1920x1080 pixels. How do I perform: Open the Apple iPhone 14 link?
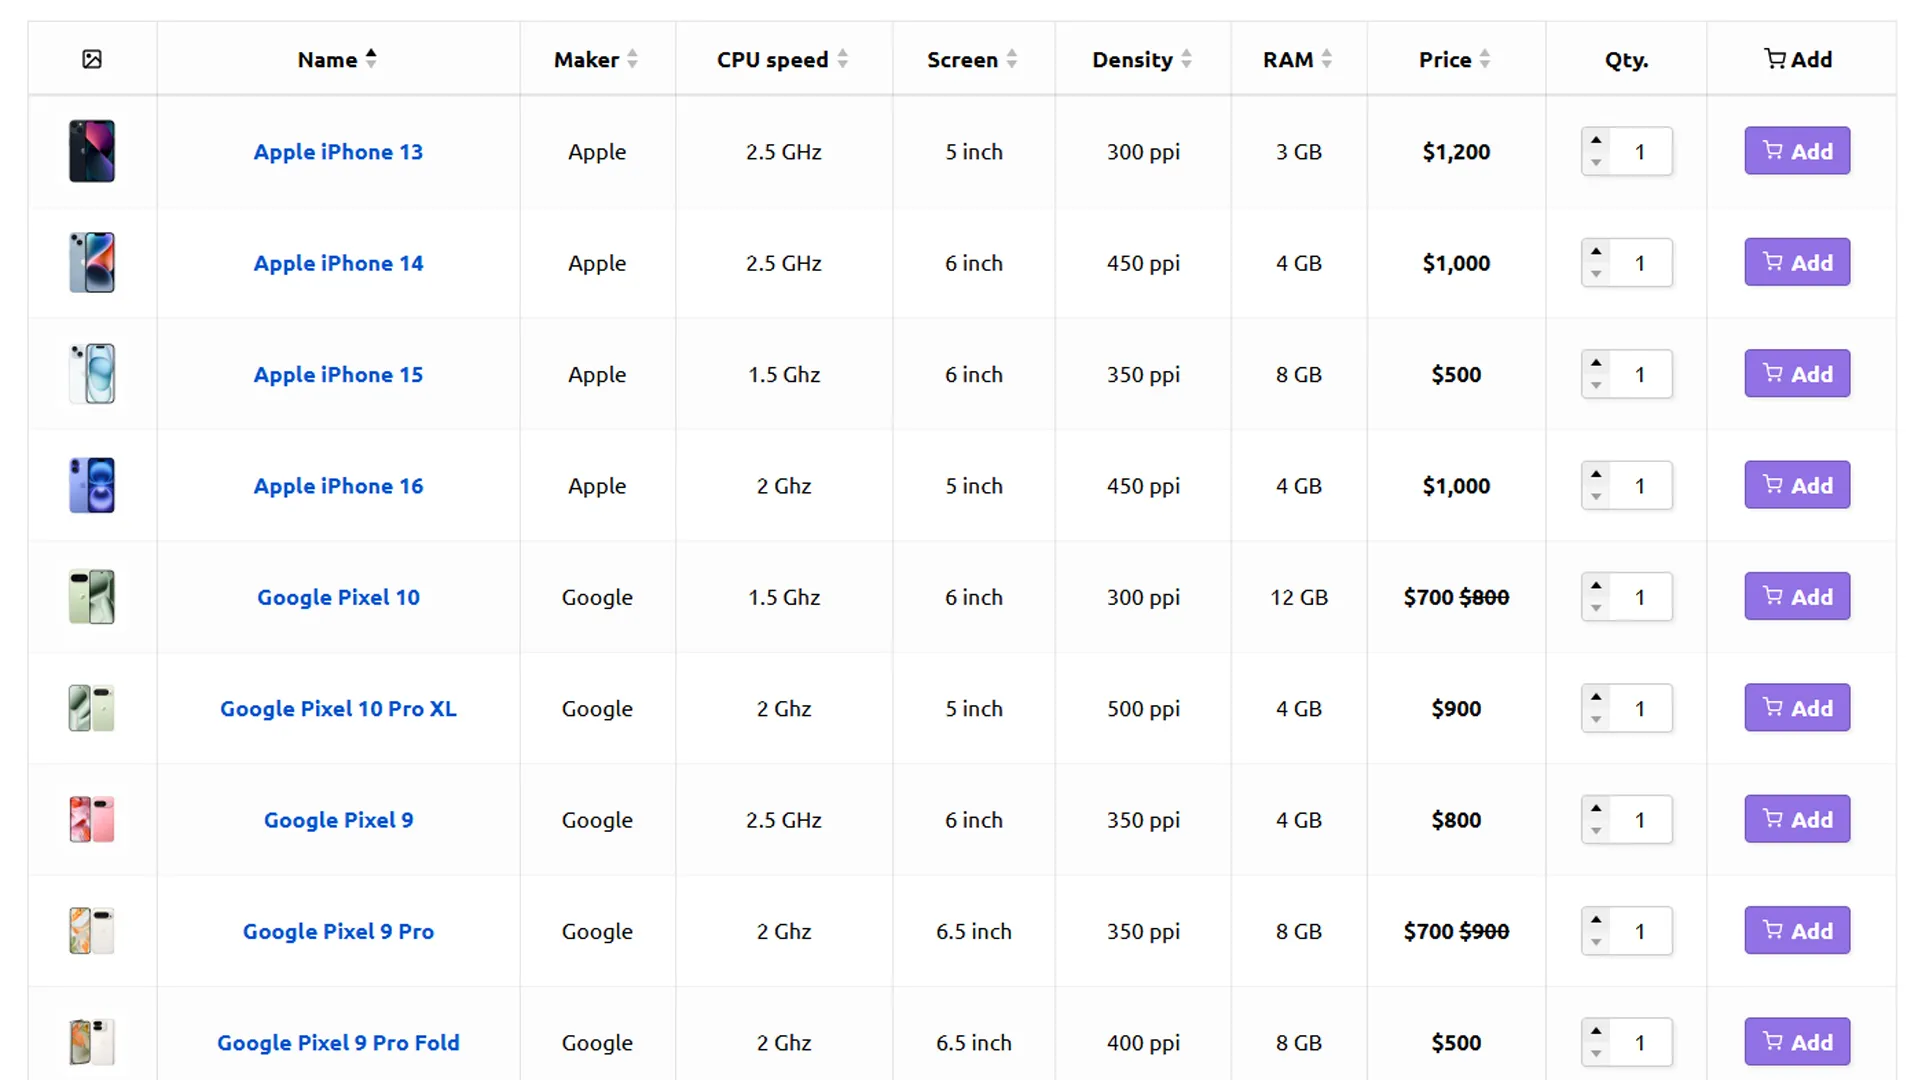[338, 263]
